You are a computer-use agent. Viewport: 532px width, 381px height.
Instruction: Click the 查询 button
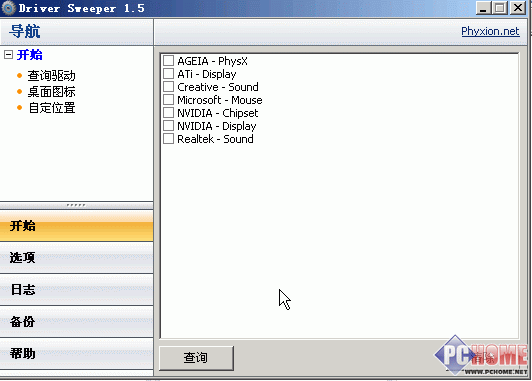(x=196, y=358)
